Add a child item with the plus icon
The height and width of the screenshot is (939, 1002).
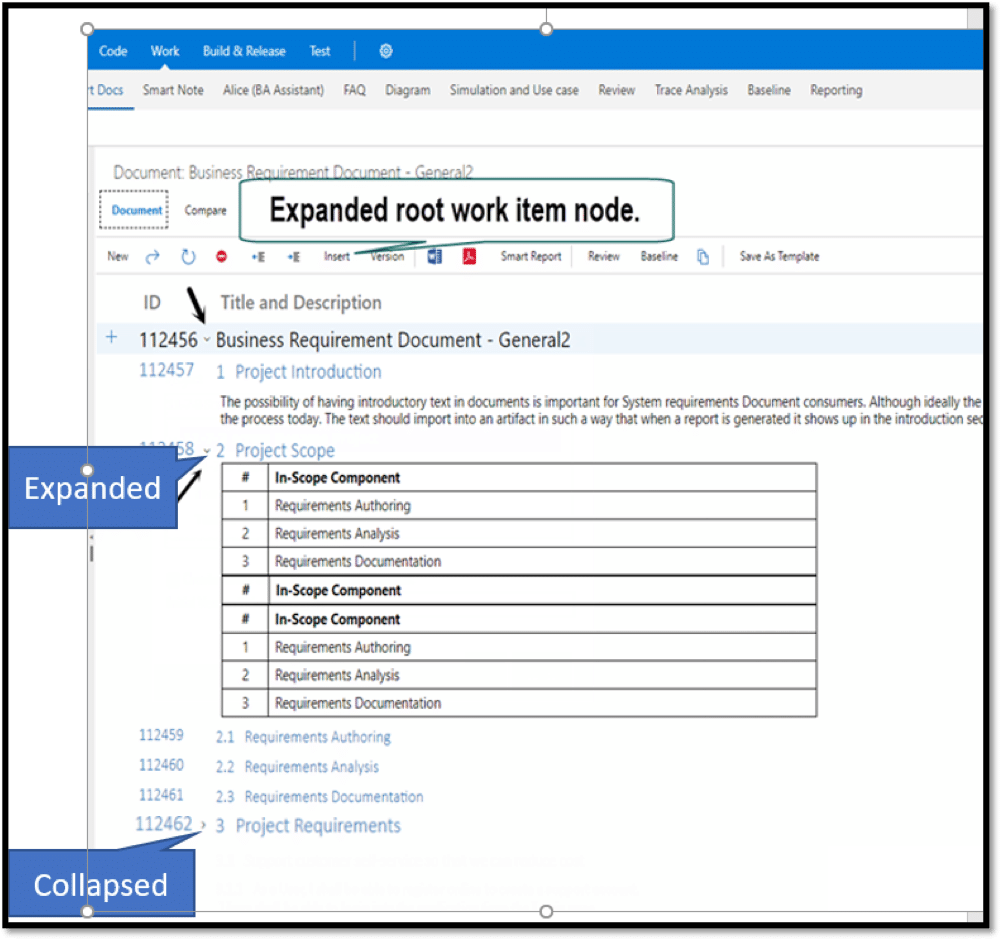click(111, 338)
